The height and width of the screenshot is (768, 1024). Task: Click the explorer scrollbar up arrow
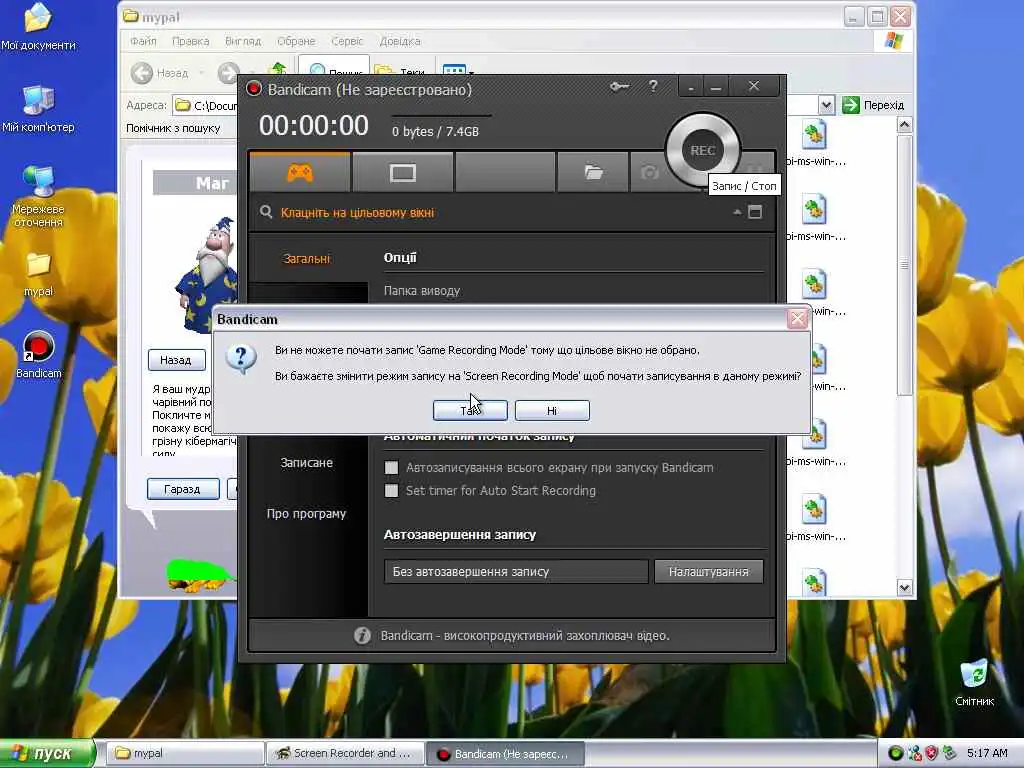point(904,125)
